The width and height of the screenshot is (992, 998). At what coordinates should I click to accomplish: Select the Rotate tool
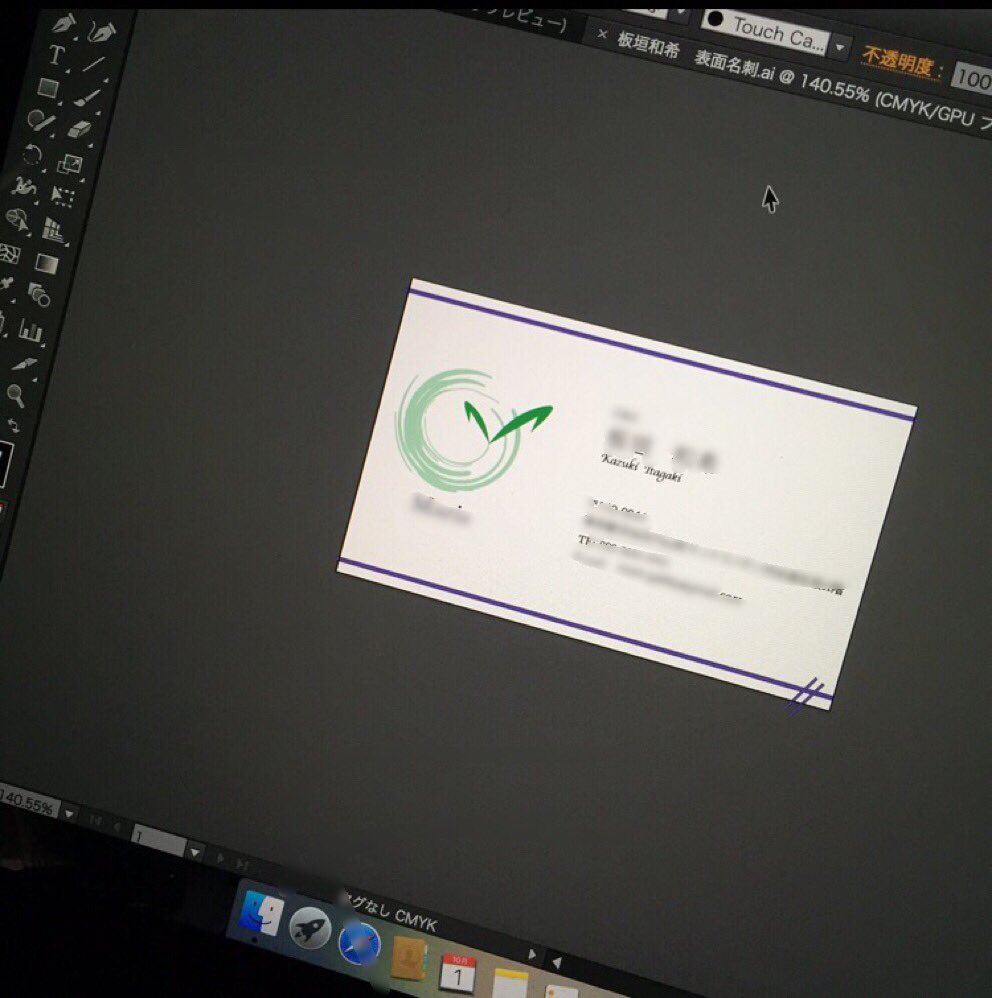point(32,154)
